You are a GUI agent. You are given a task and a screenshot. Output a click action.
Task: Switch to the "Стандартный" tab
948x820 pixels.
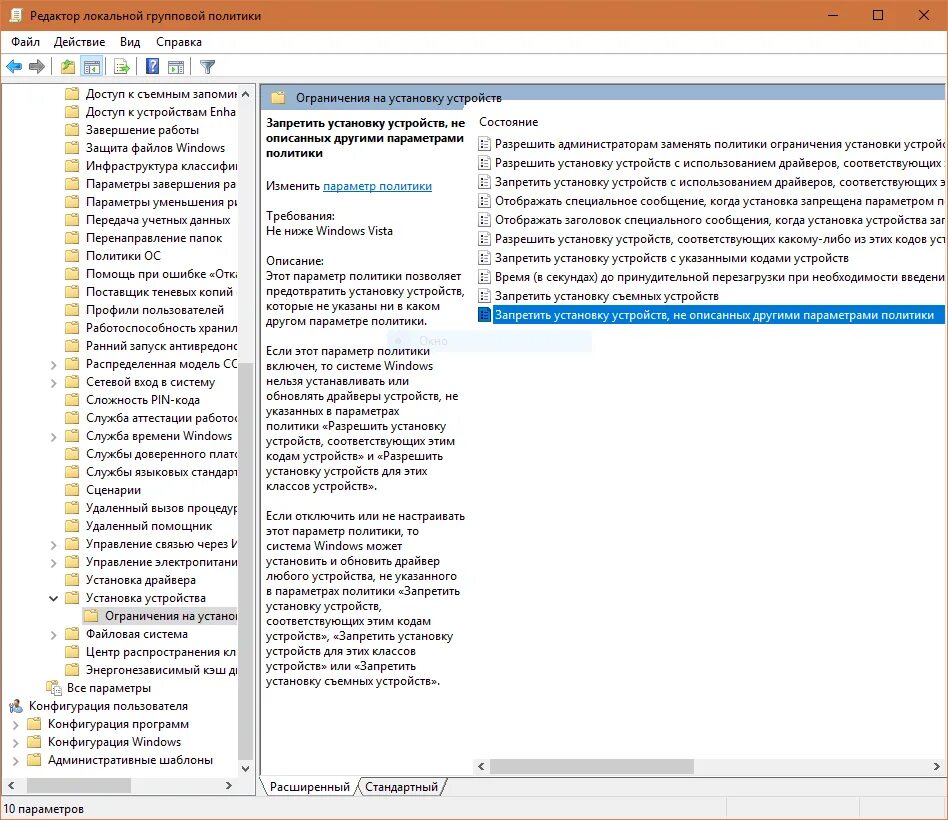click(x=401, y=787)
